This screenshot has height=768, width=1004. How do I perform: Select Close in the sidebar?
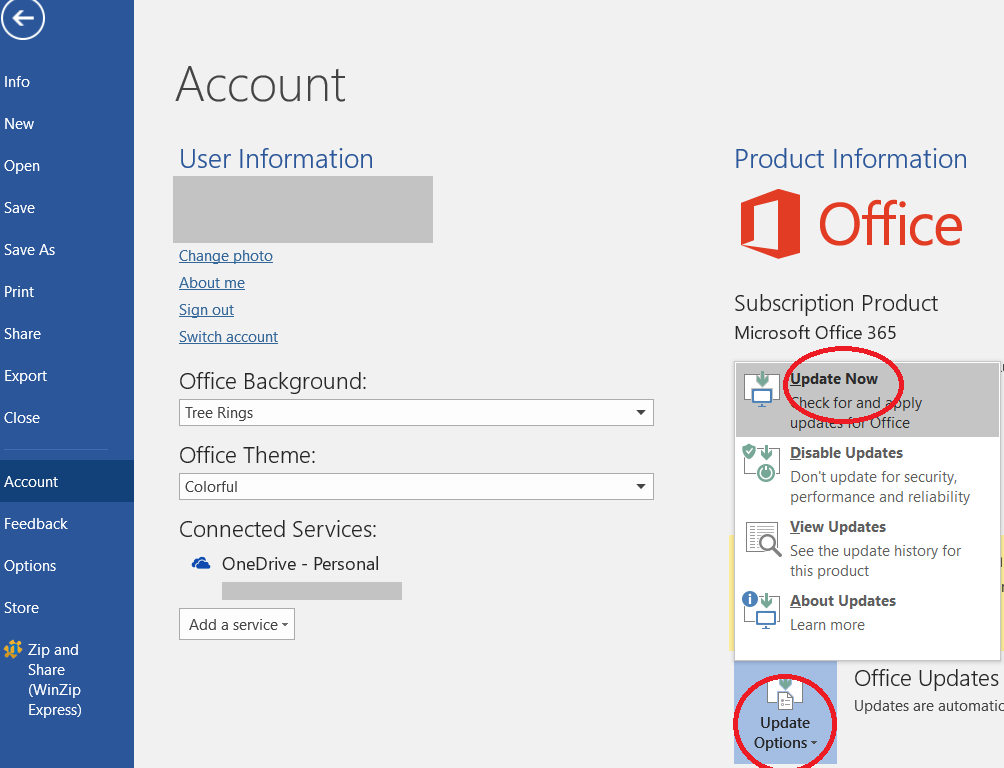[x=22, y=418]
